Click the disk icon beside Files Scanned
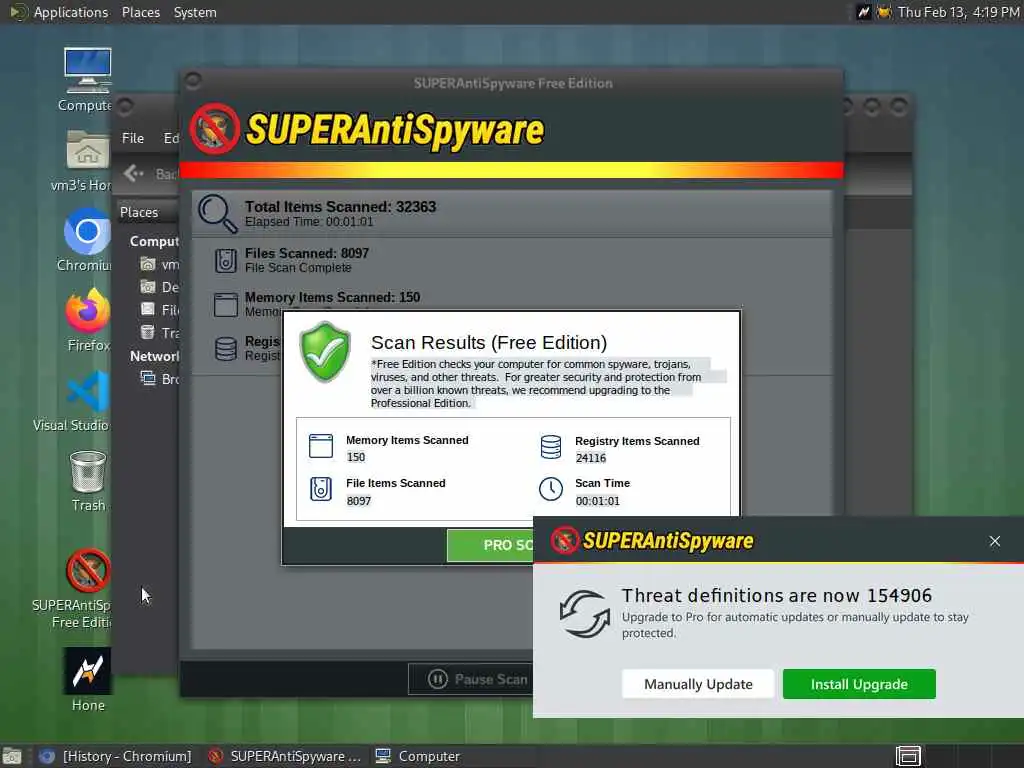The height and width of the screenshot is (768, 1024). pos(225,260)
